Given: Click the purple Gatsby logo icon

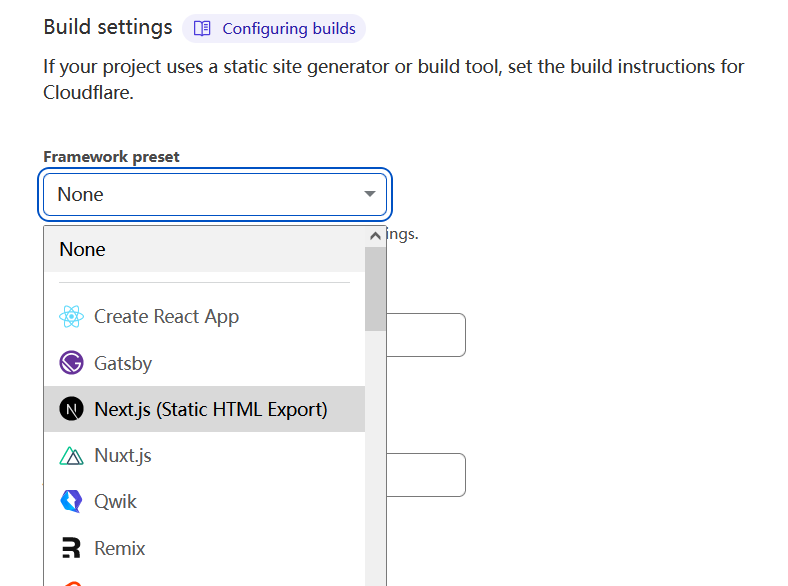Looking at the screenshot, I should click(x=71, y=363).
